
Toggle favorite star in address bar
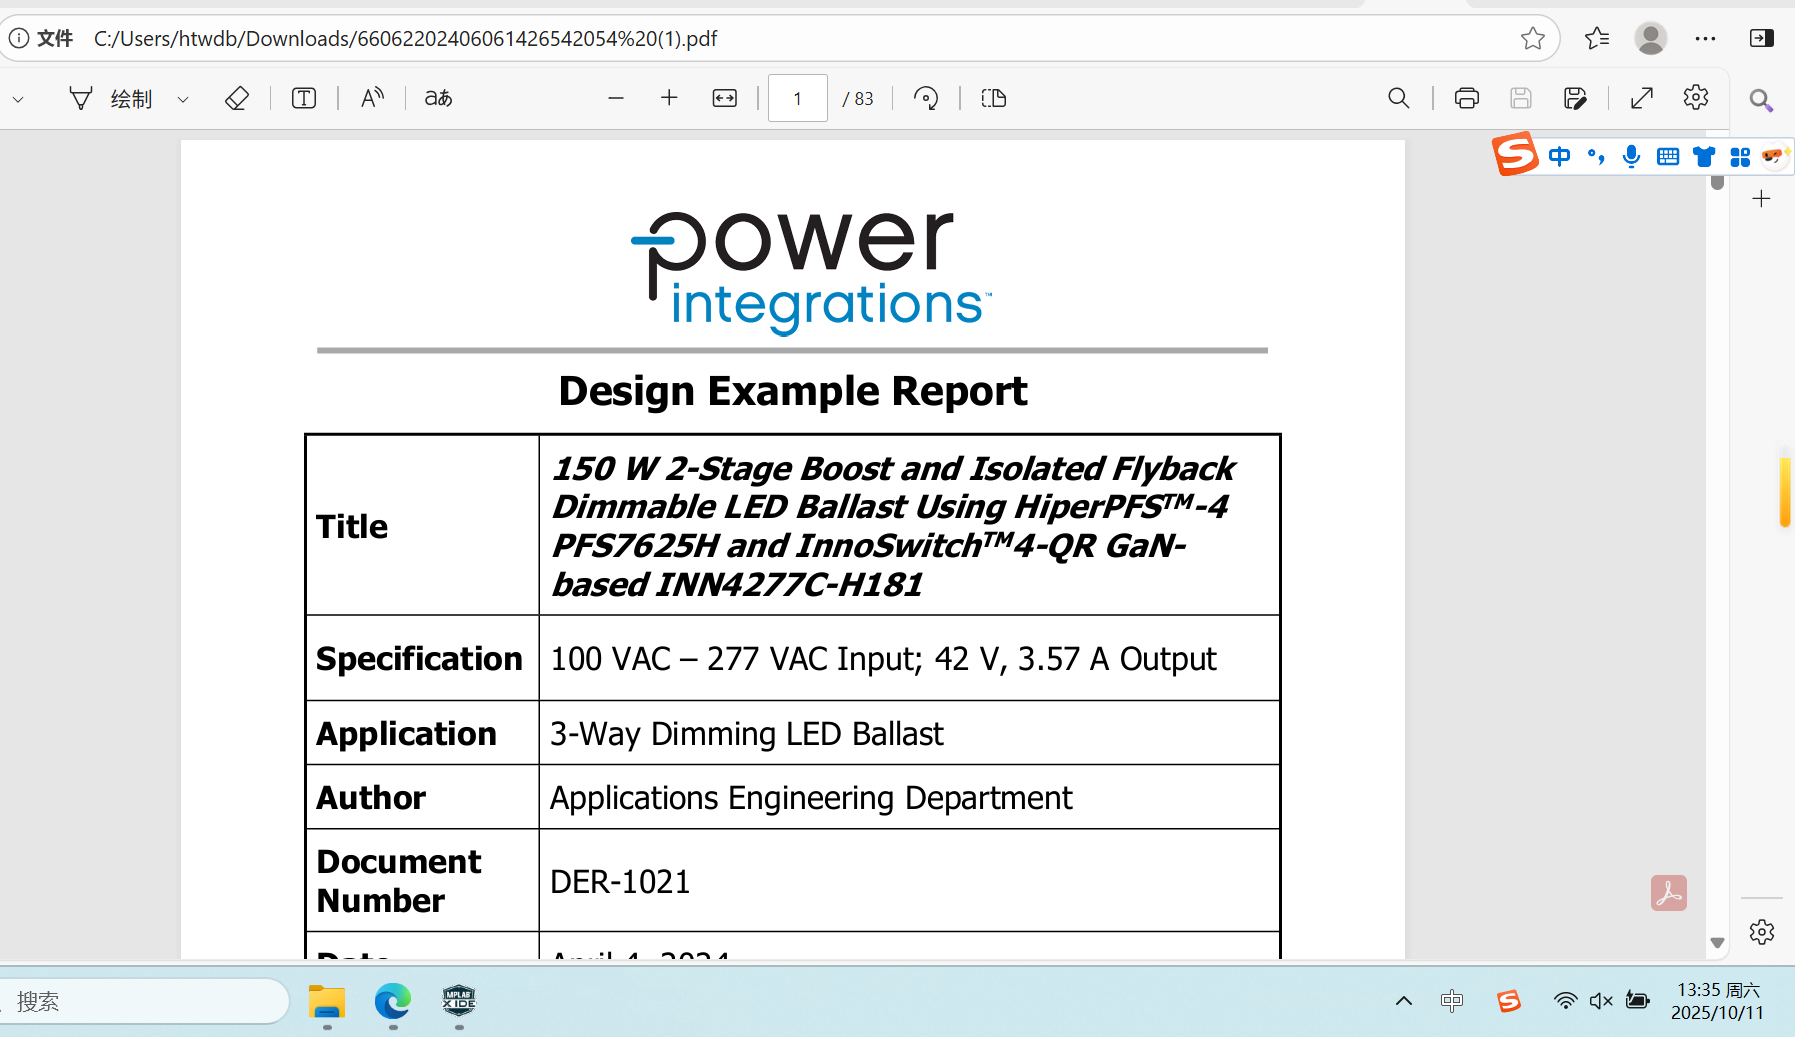point(1532,39)
